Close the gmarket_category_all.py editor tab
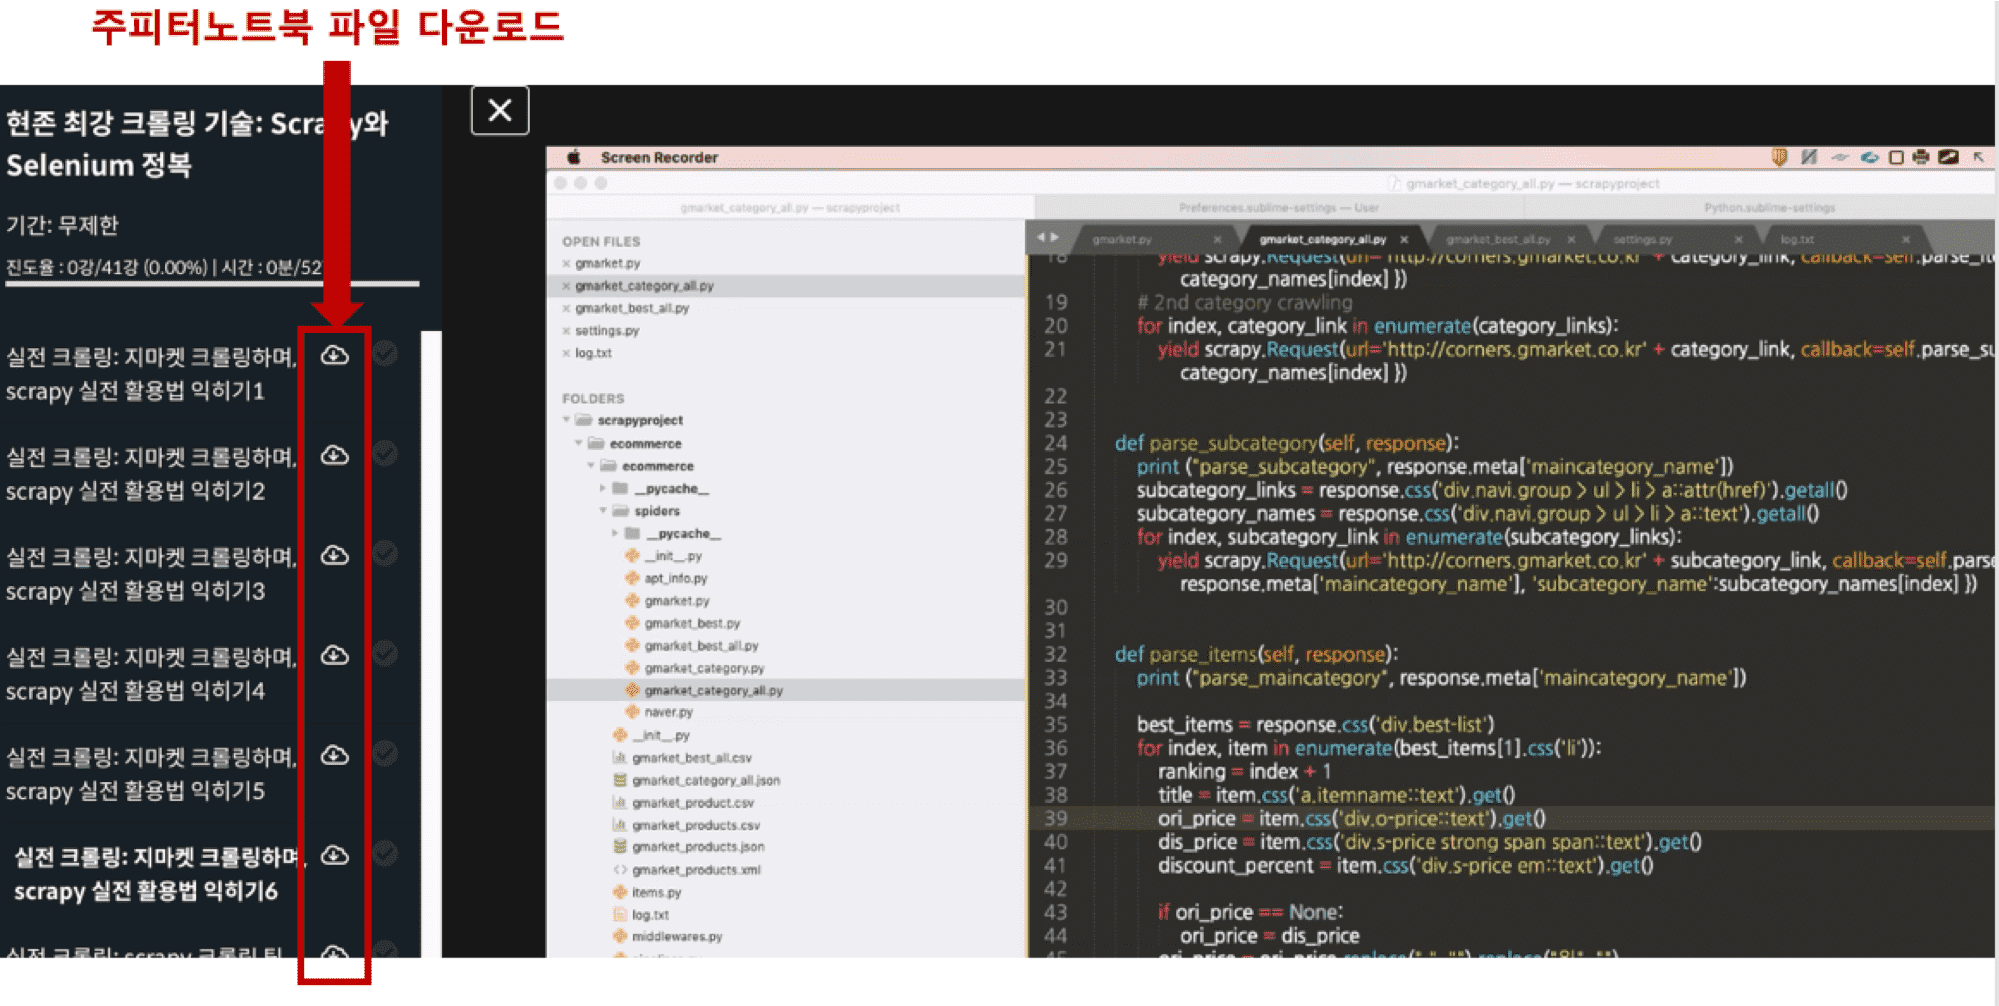 coord(1404,240)
